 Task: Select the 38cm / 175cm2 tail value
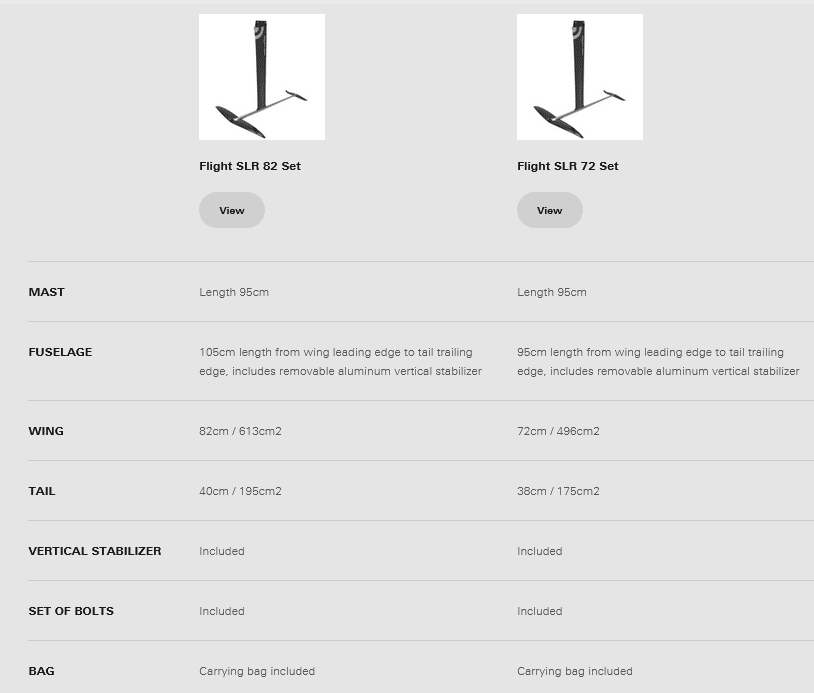(x=558, y=491)
